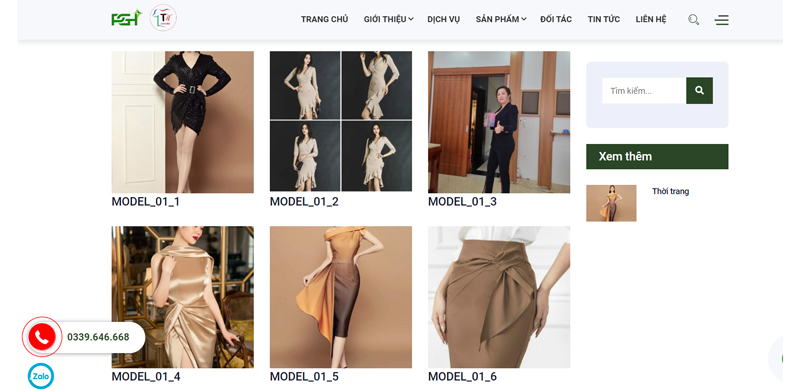800x390 pixels.
Task: Click the orange-brown draped dress photo
Action: pyautogui.click(x=341, y=297)
